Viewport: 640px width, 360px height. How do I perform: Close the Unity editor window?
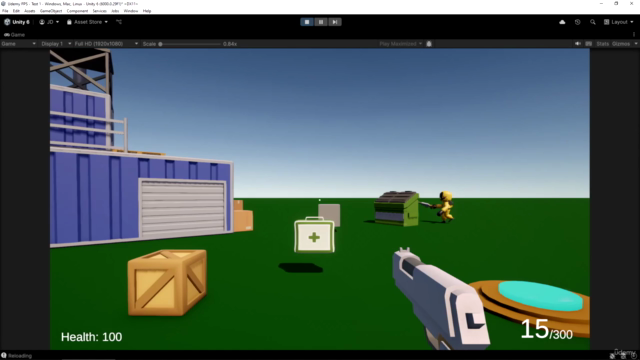[x=631, y=4]
